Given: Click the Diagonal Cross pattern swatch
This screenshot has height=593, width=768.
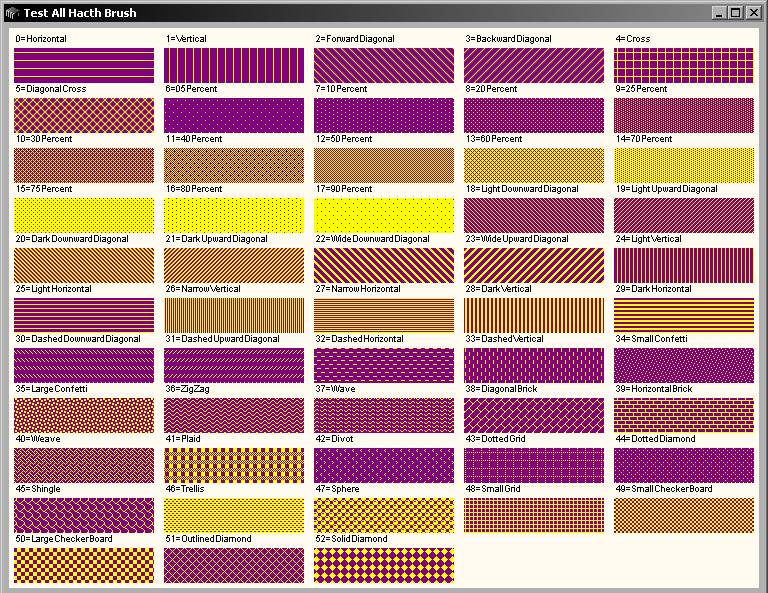Looking at the screenshot, I should [x=84, y=115].
